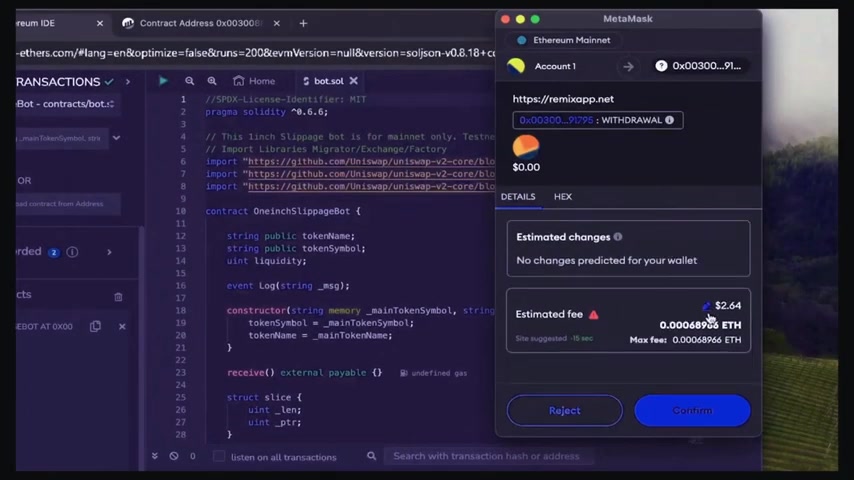Click the browser address bar URL
854x480 pixels.
pyautogui.click(x=256, y=53)
